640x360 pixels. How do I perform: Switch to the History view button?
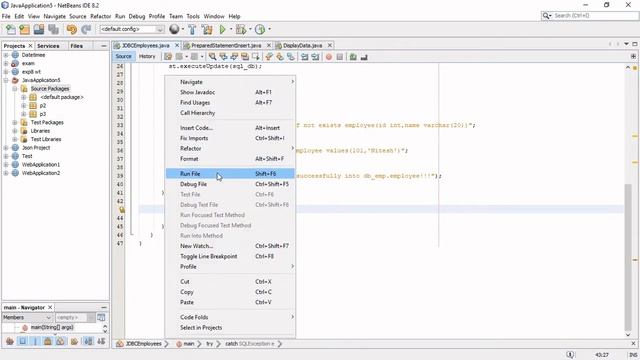pyautogui.click(x=147, y=56)
